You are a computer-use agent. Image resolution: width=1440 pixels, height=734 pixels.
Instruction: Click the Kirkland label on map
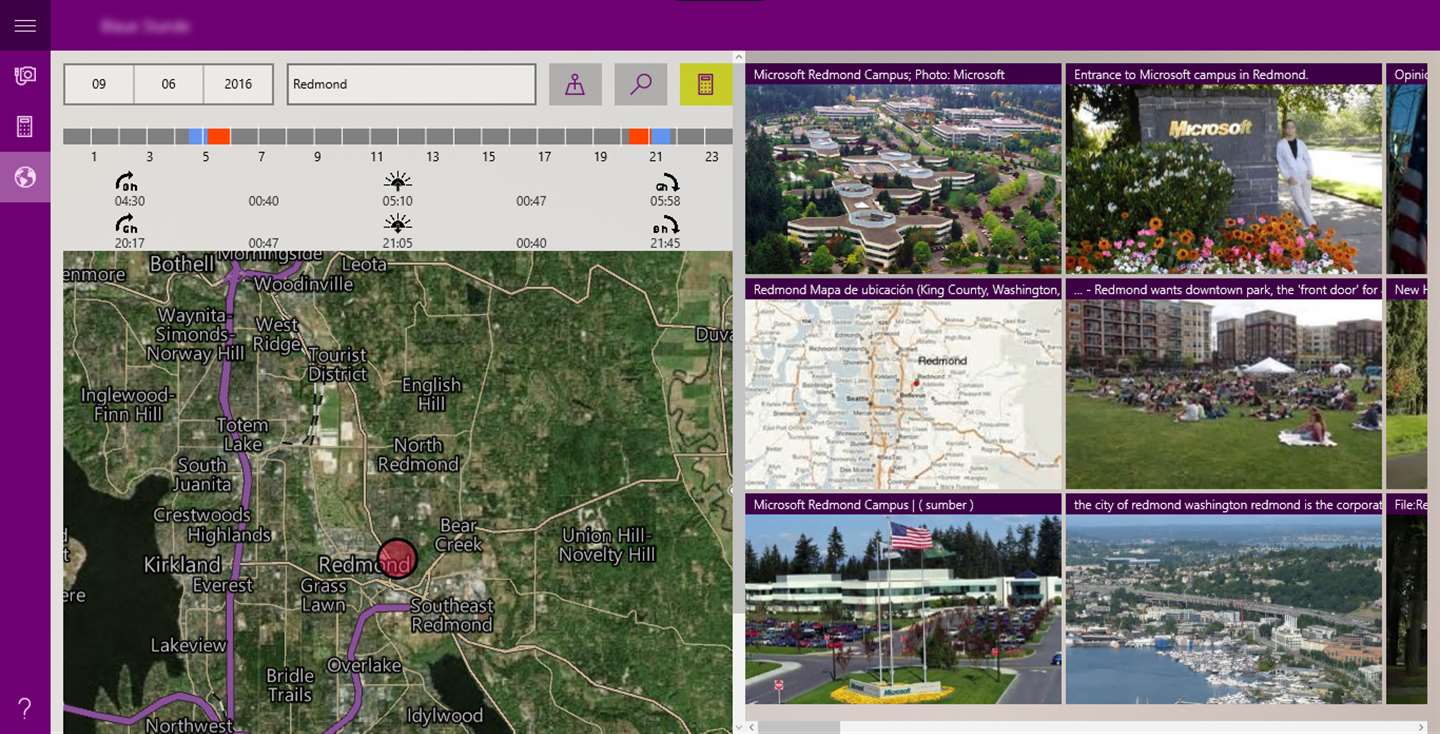(x=182, y=565)
